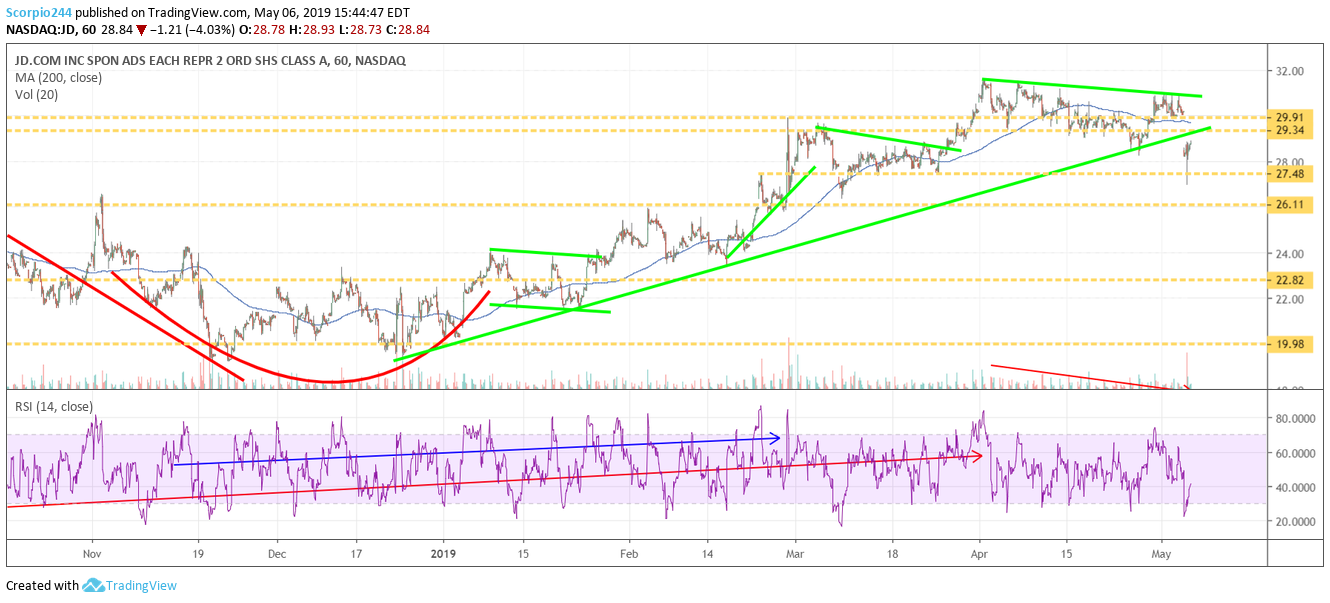Click the Nov marker on time axis

(x=92, y=552)
